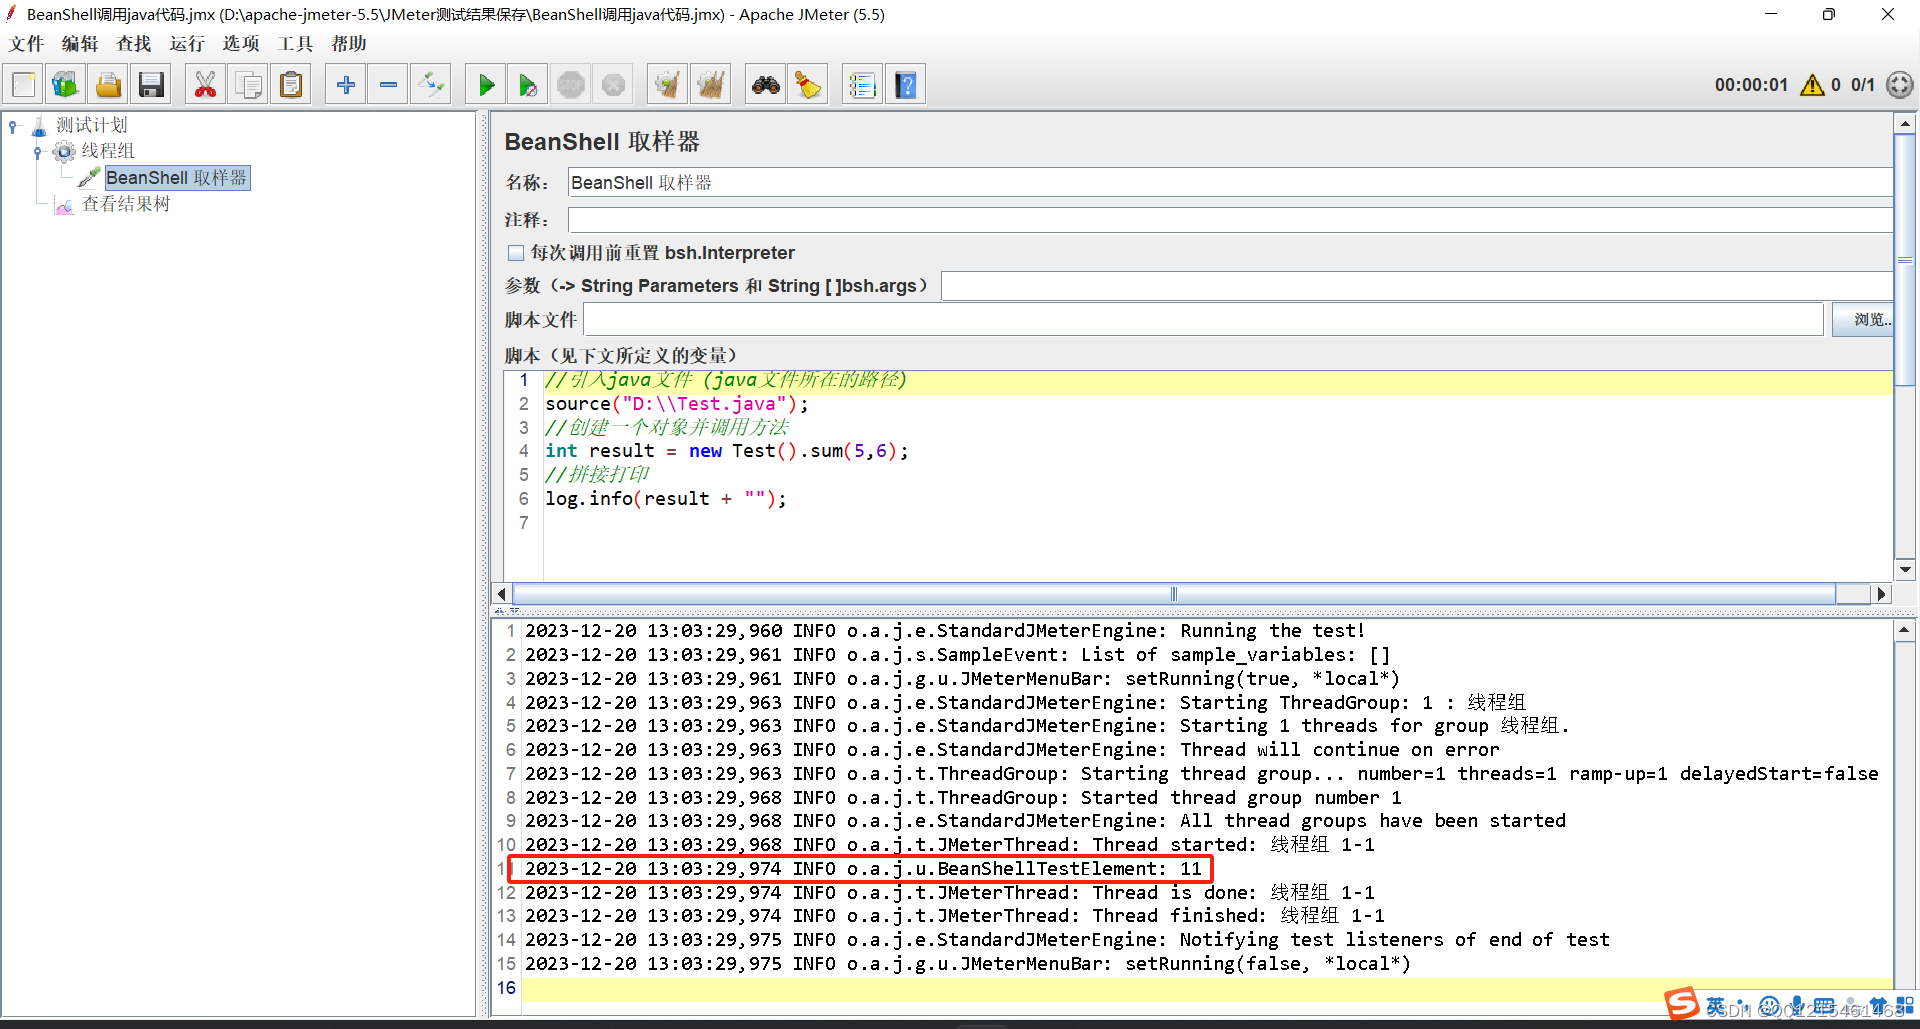Select BeanShell 取样器 in the tree
Image resolution: width=1920 pixels, height=1029 pixels.
(x=176, y=178)
